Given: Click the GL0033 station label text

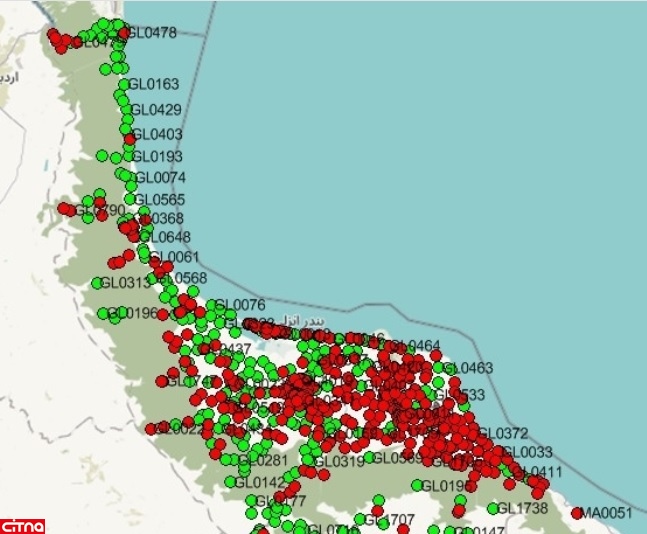Looking at the screenshot, I should click(527, 453).
